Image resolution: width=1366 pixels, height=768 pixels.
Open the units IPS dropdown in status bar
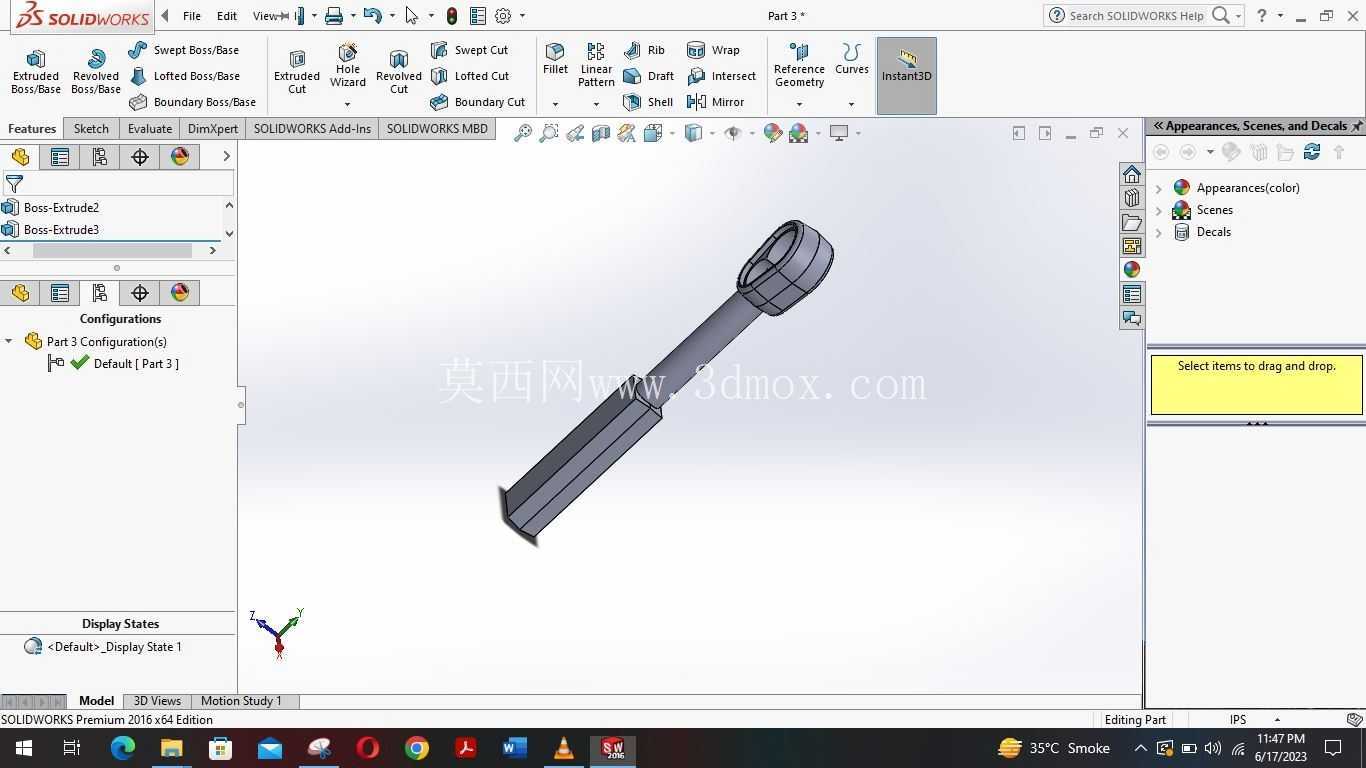1277,720
